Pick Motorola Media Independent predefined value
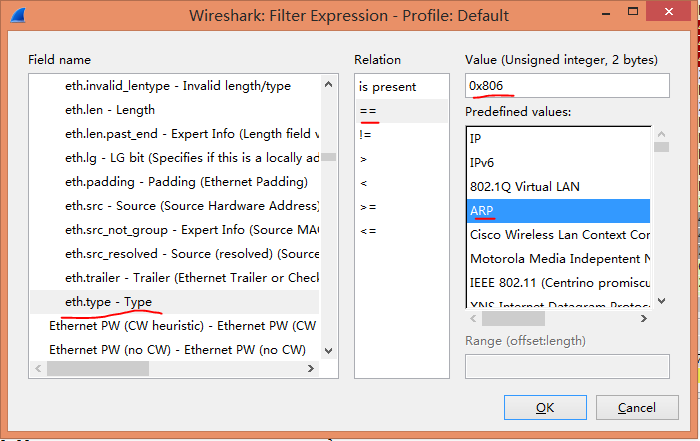The image size is (700, 441). click(558, 259)
